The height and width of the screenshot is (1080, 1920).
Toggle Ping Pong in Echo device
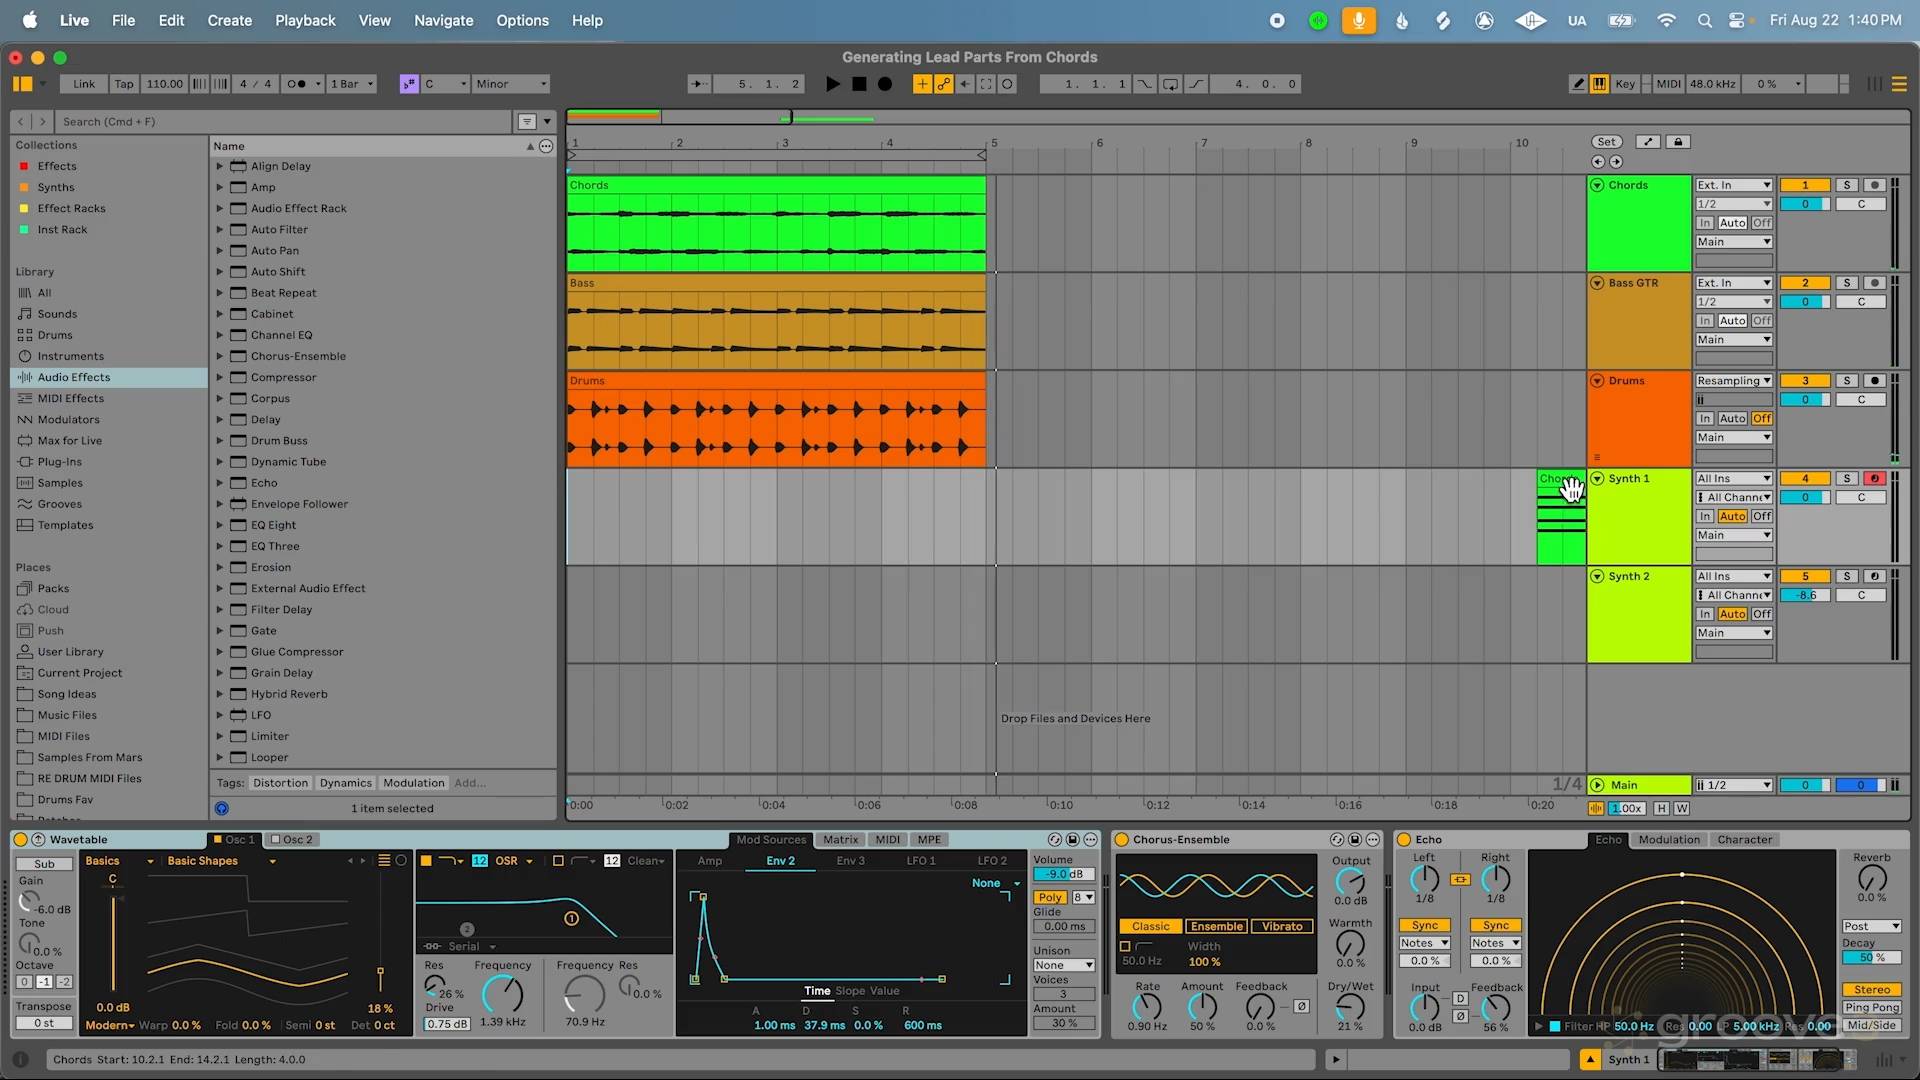1871,1008
